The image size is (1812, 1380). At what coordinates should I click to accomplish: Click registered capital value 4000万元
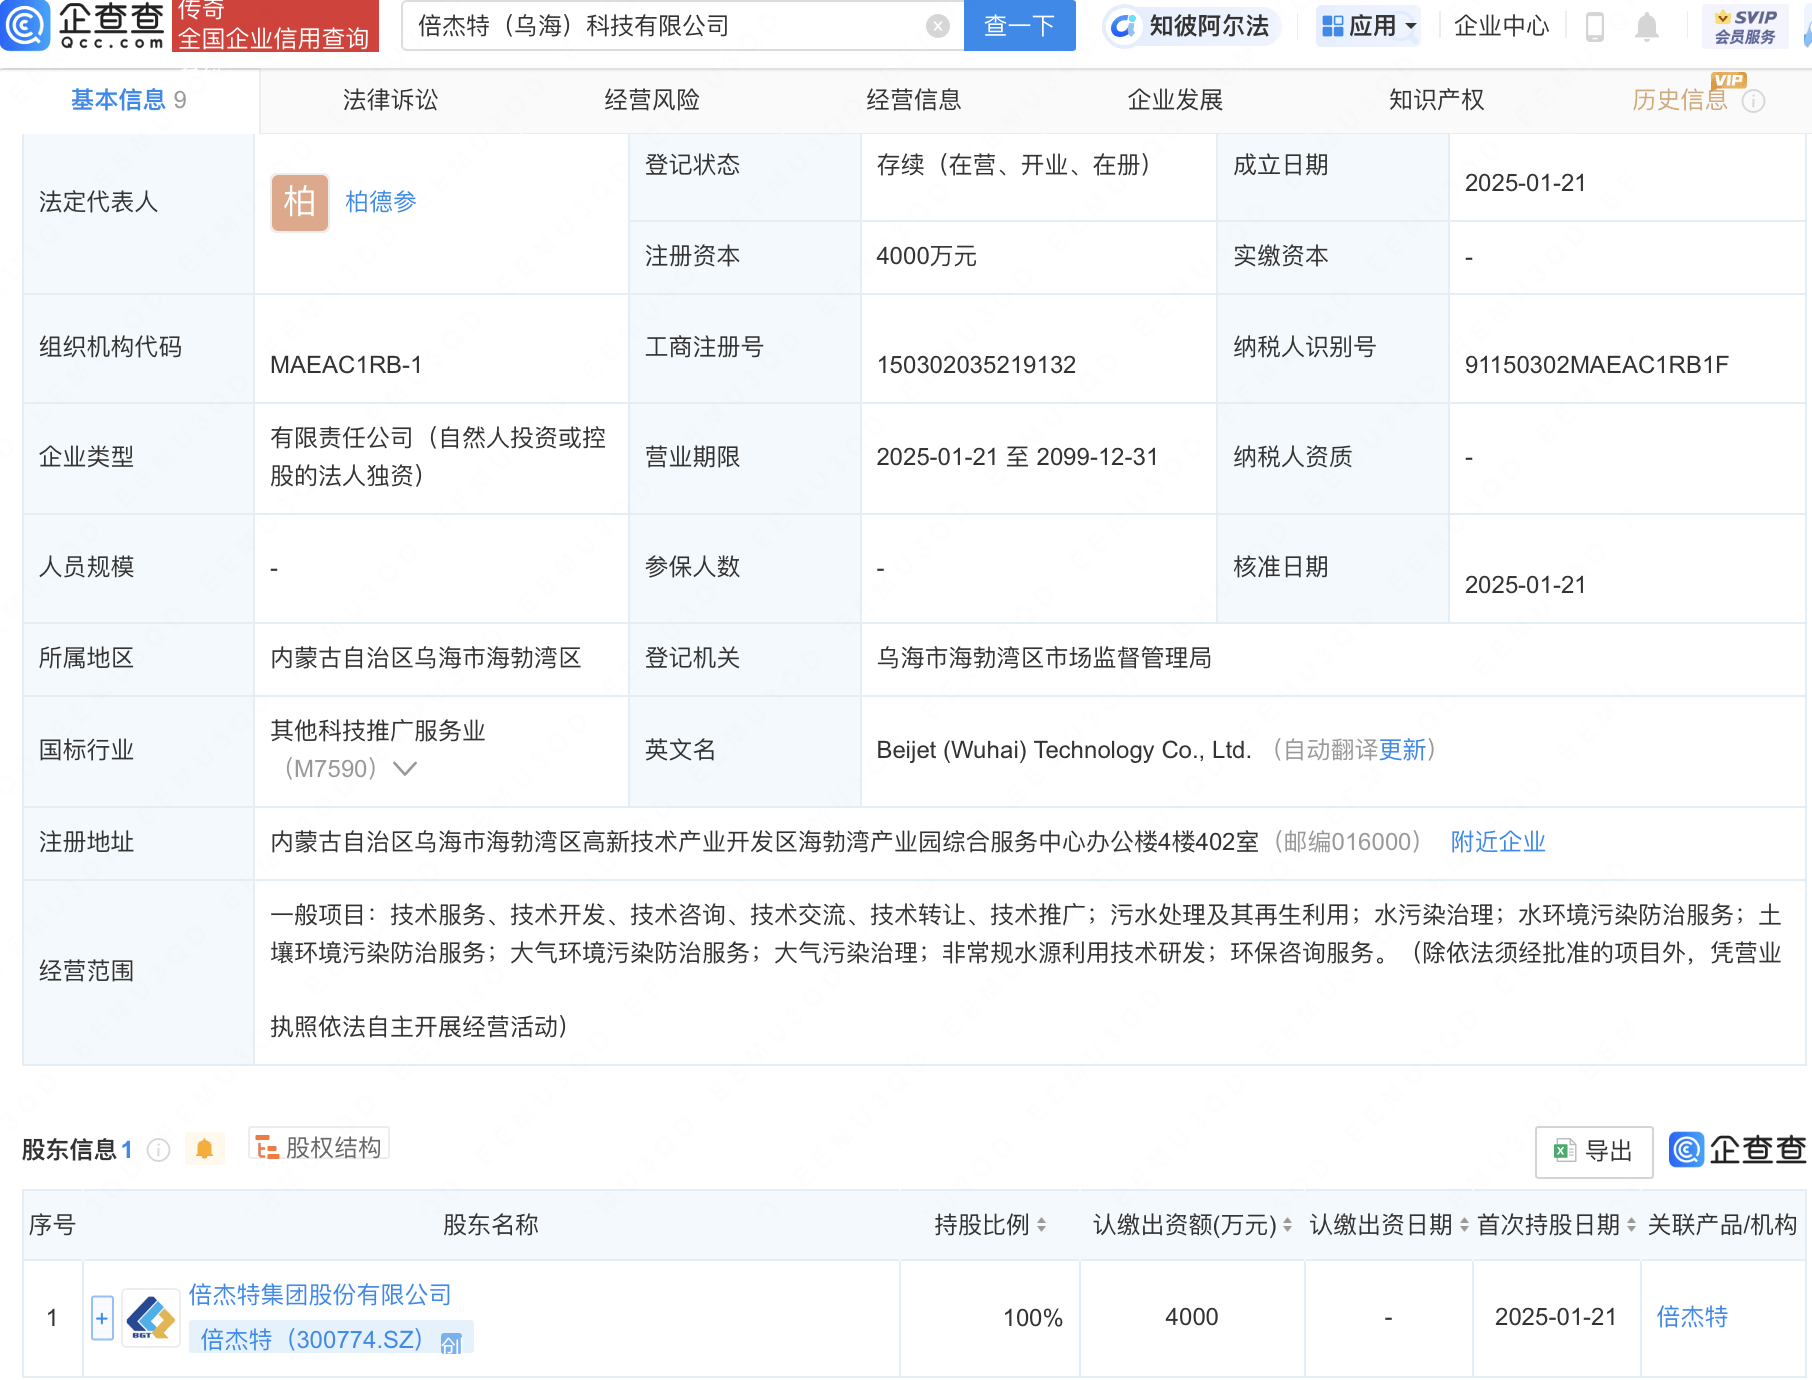coord(926,256)
